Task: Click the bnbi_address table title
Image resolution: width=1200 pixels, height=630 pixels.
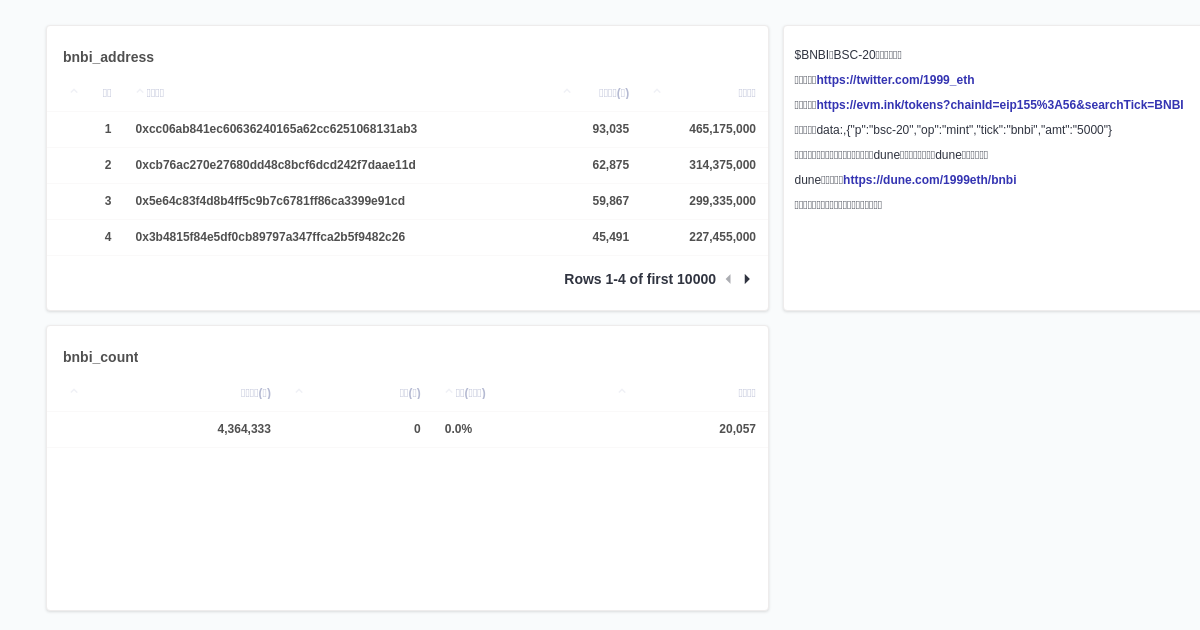Action: [108, 57]
